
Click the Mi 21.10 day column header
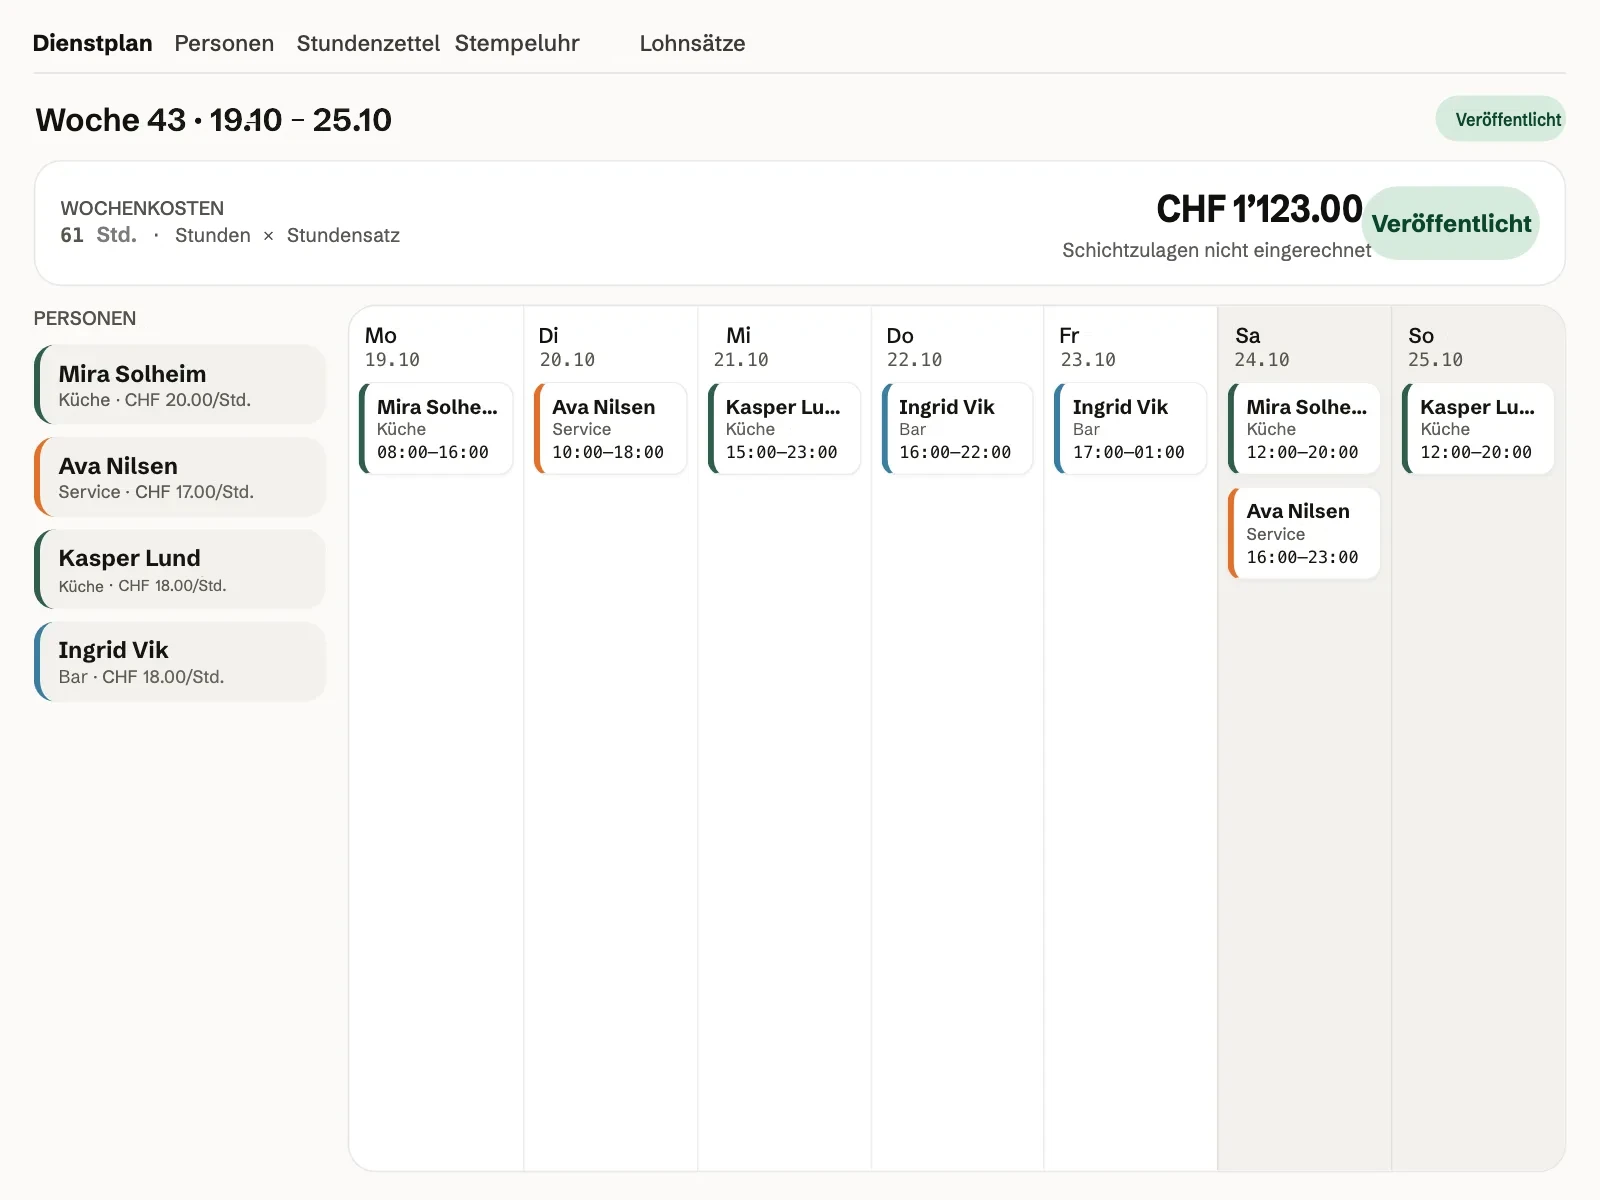(741, 346)
